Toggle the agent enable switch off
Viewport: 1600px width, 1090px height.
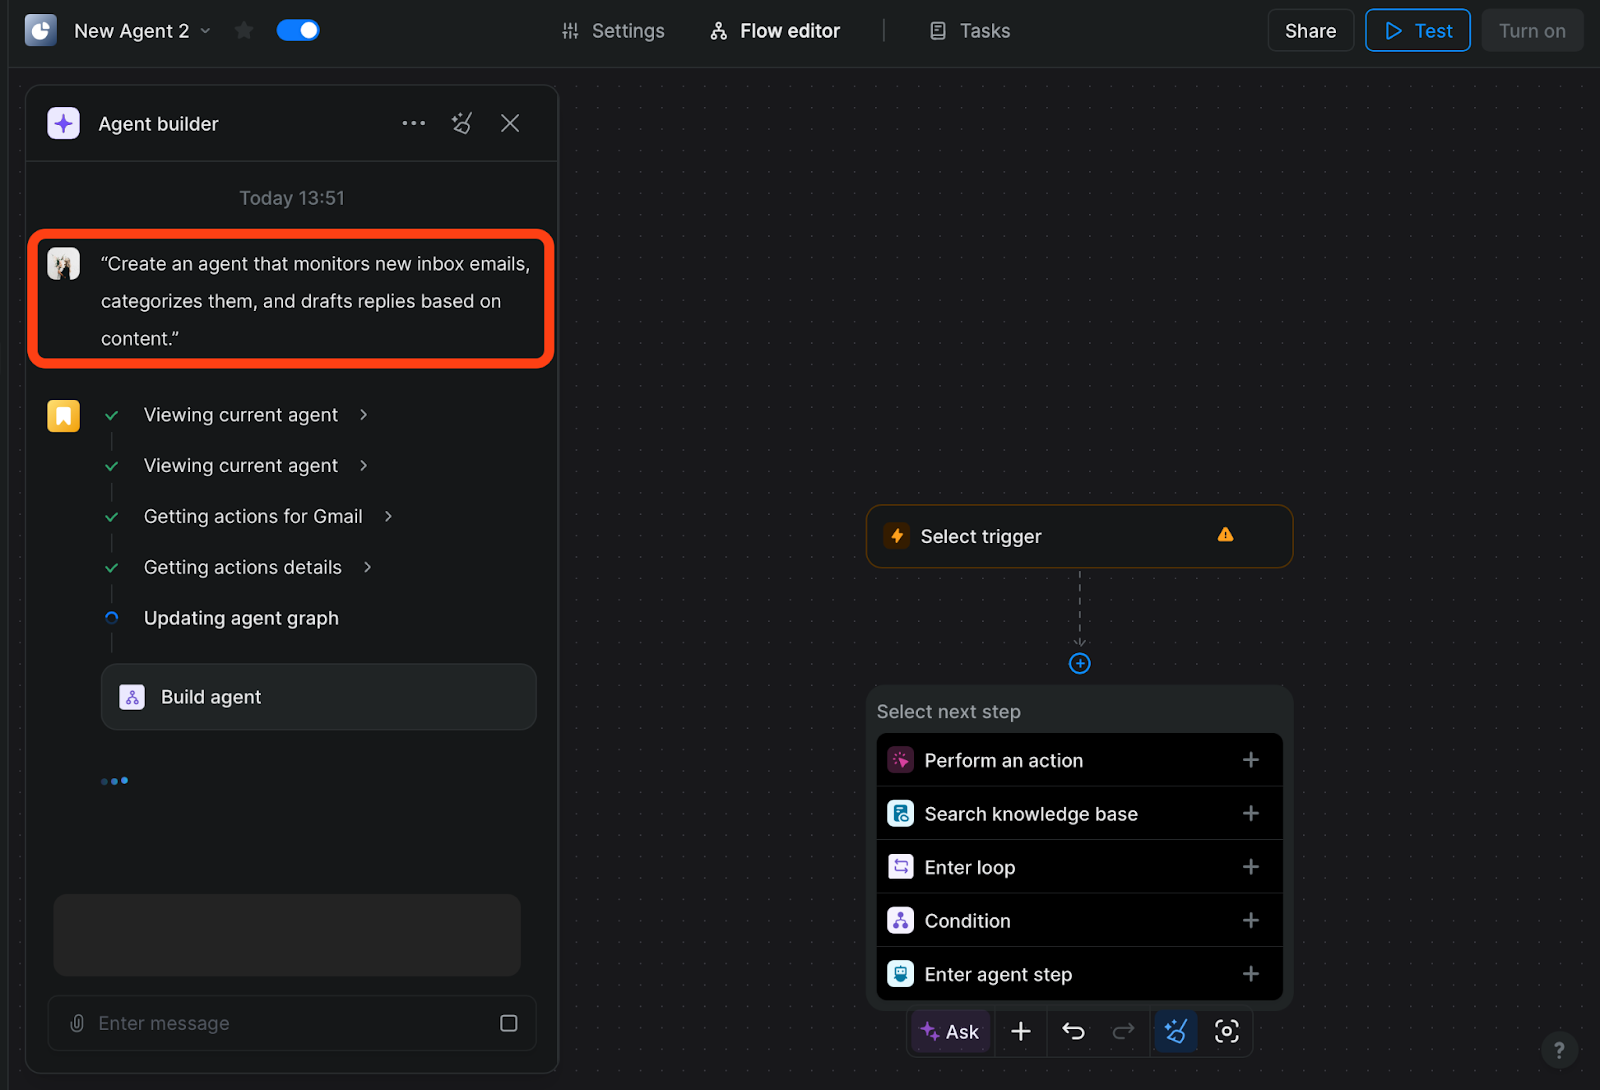coord(298,31)
